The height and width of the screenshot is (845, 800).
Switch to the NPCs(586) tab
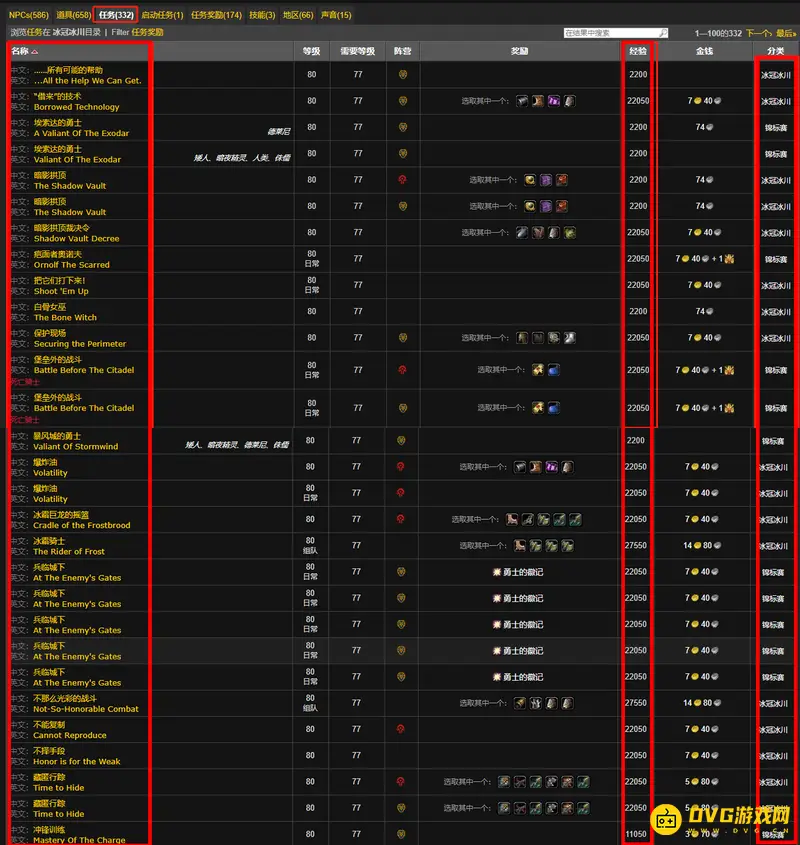point(29,15)
